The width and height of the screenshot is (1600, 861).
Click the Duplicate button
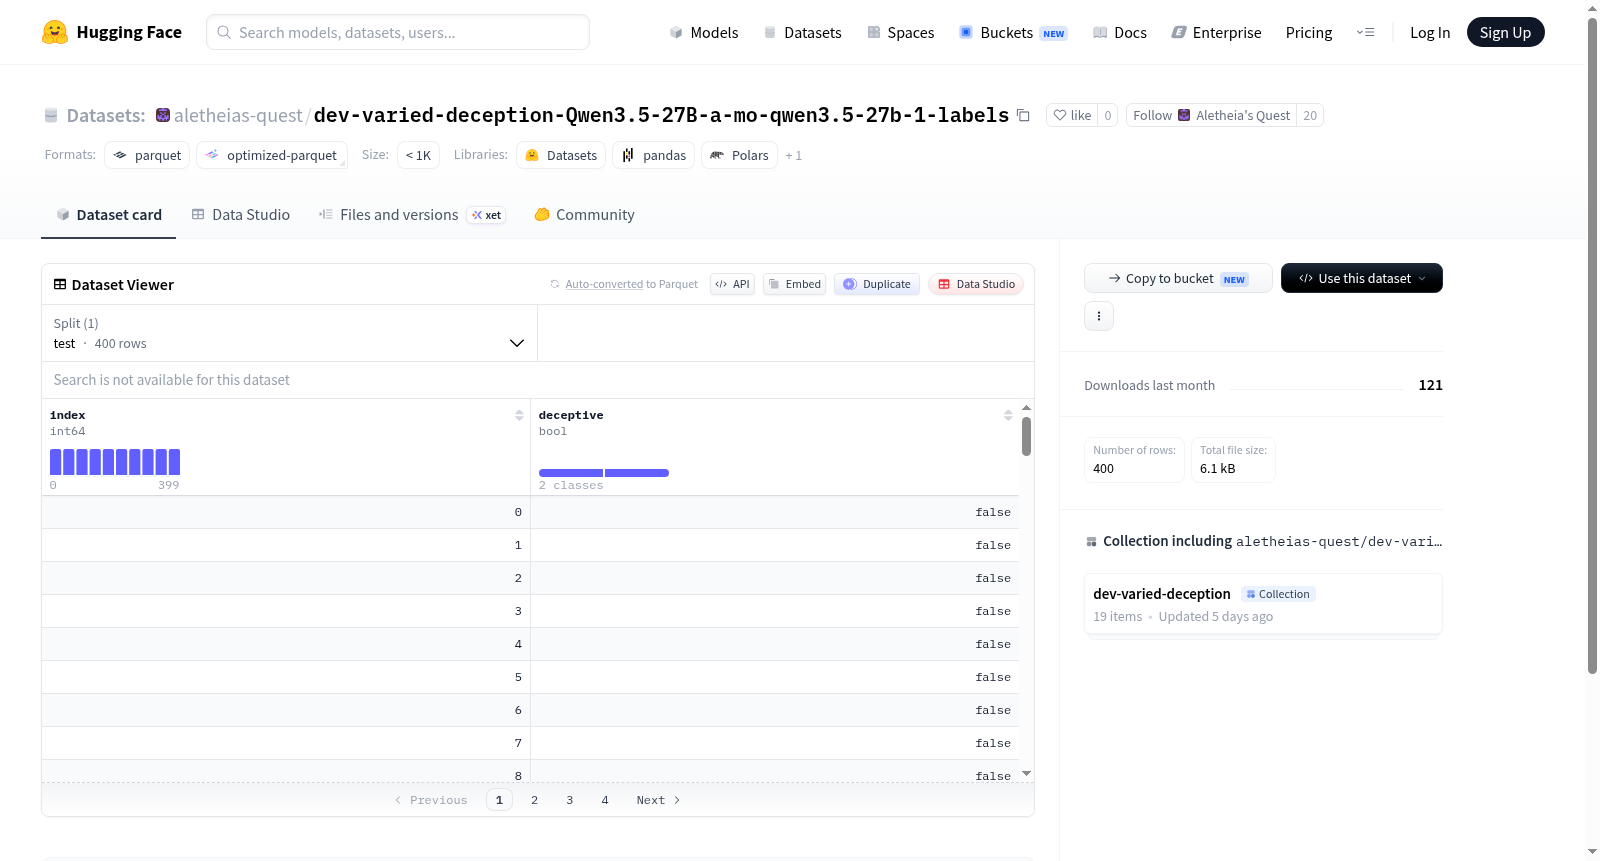pyautogui.click(x=876, y=284)
